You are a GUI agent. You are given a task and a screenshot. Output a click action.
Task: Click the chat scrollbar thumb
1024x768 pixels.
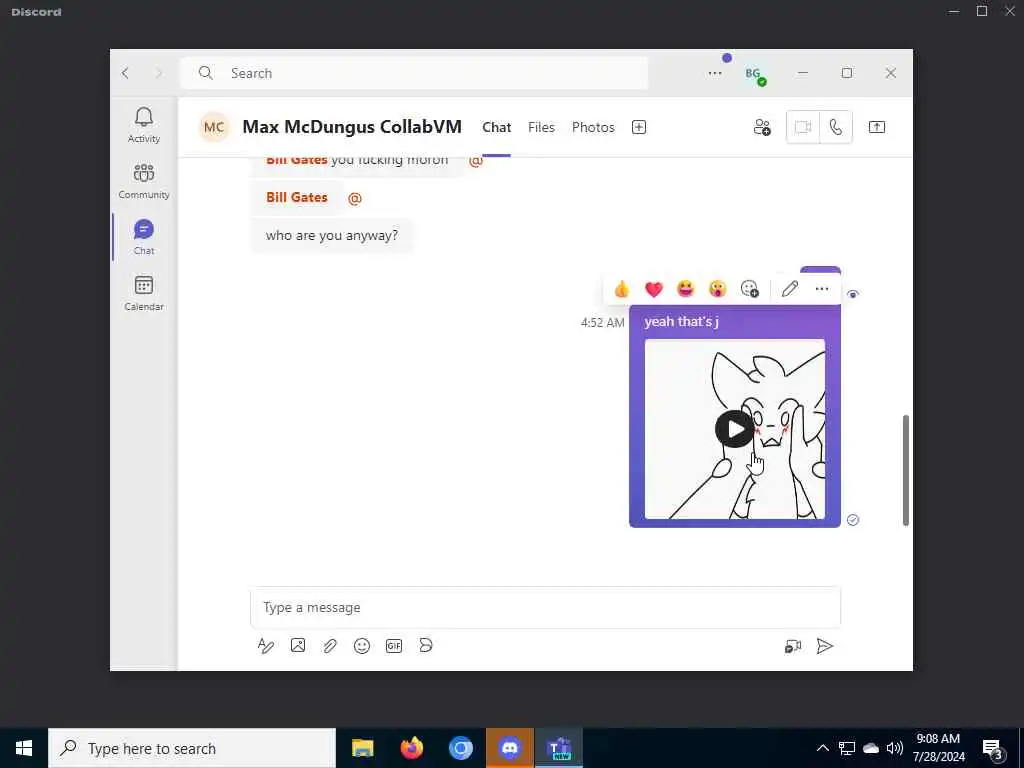pos(906,470)
